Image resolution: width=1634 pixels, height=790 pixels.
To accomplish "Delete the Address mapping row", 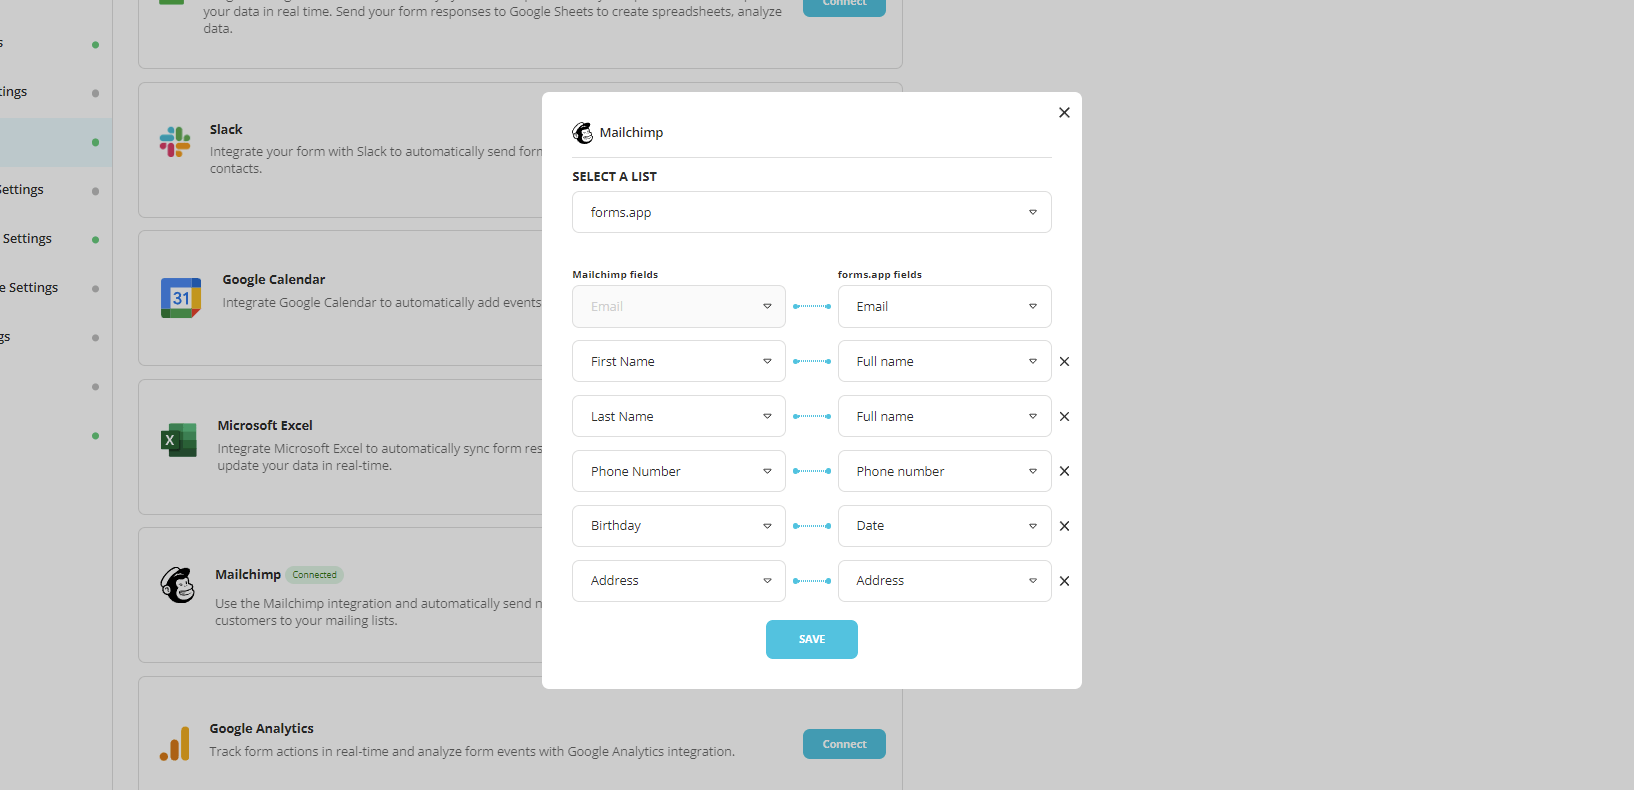I will (1064, 581).
